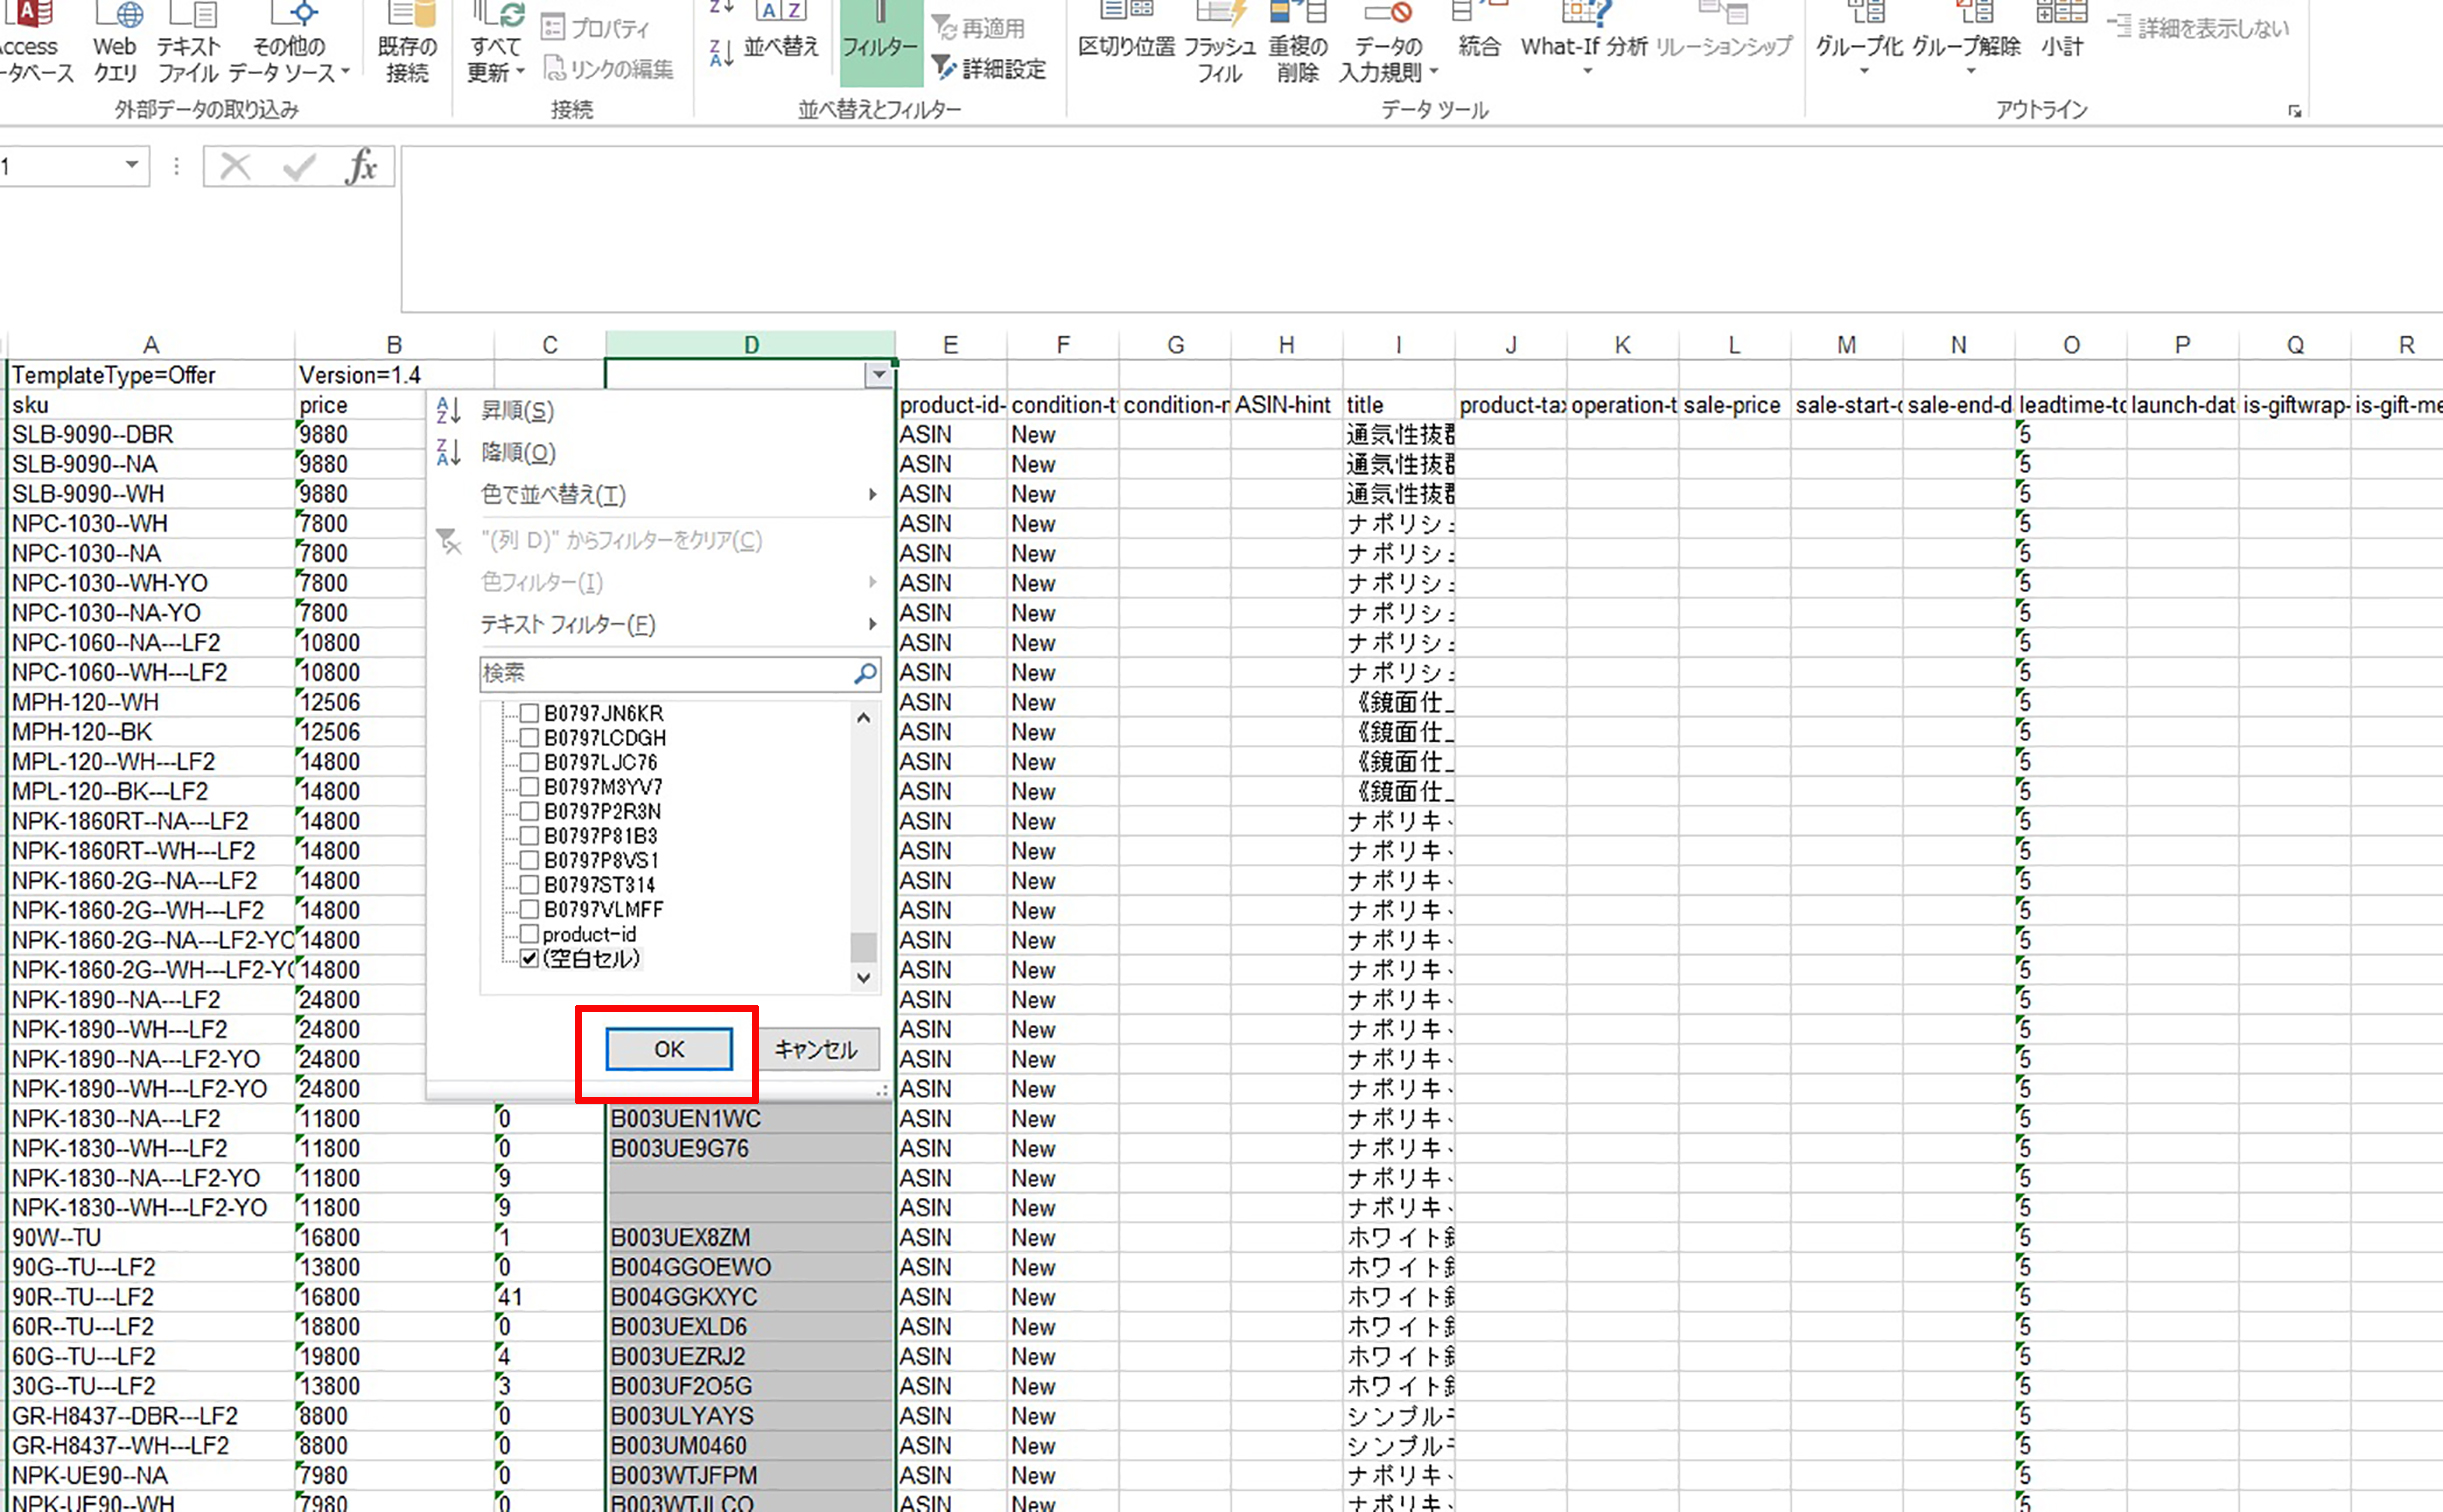Select column header I
The height and width of the screenshot is (1512, 2443).
[x=1398, y=345]
